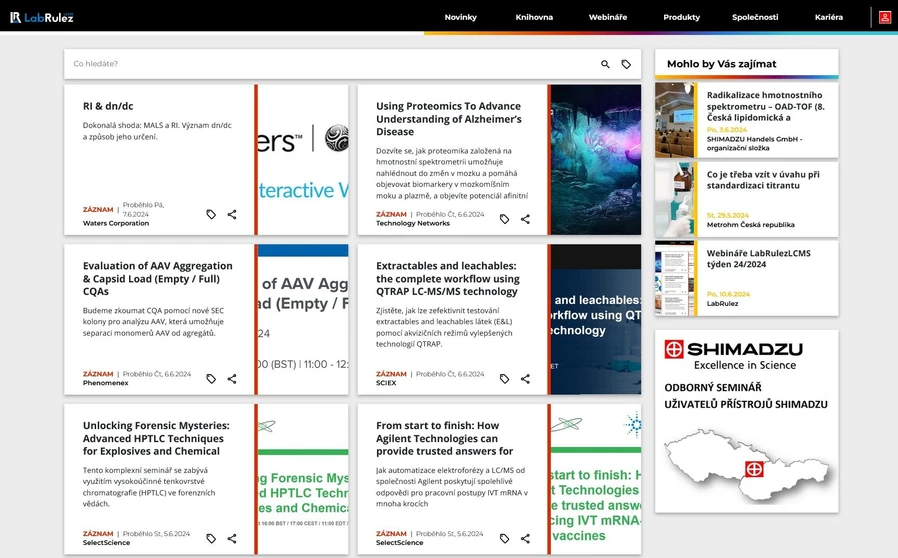Tag icon on Forensic Mysteries card
Viewport: 898px width, 558px height.
click(211, 539)
